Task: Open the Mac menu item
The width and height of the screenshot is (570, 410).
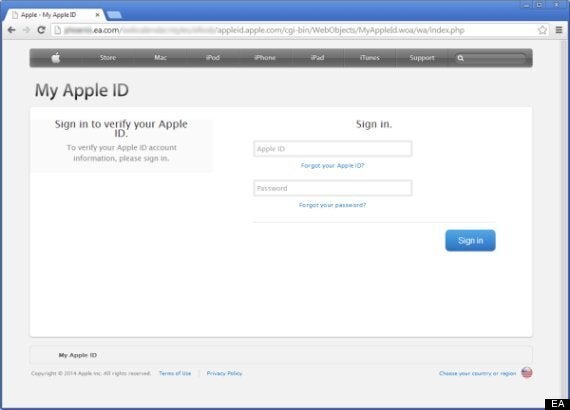Action: click(x=160, y=58)
